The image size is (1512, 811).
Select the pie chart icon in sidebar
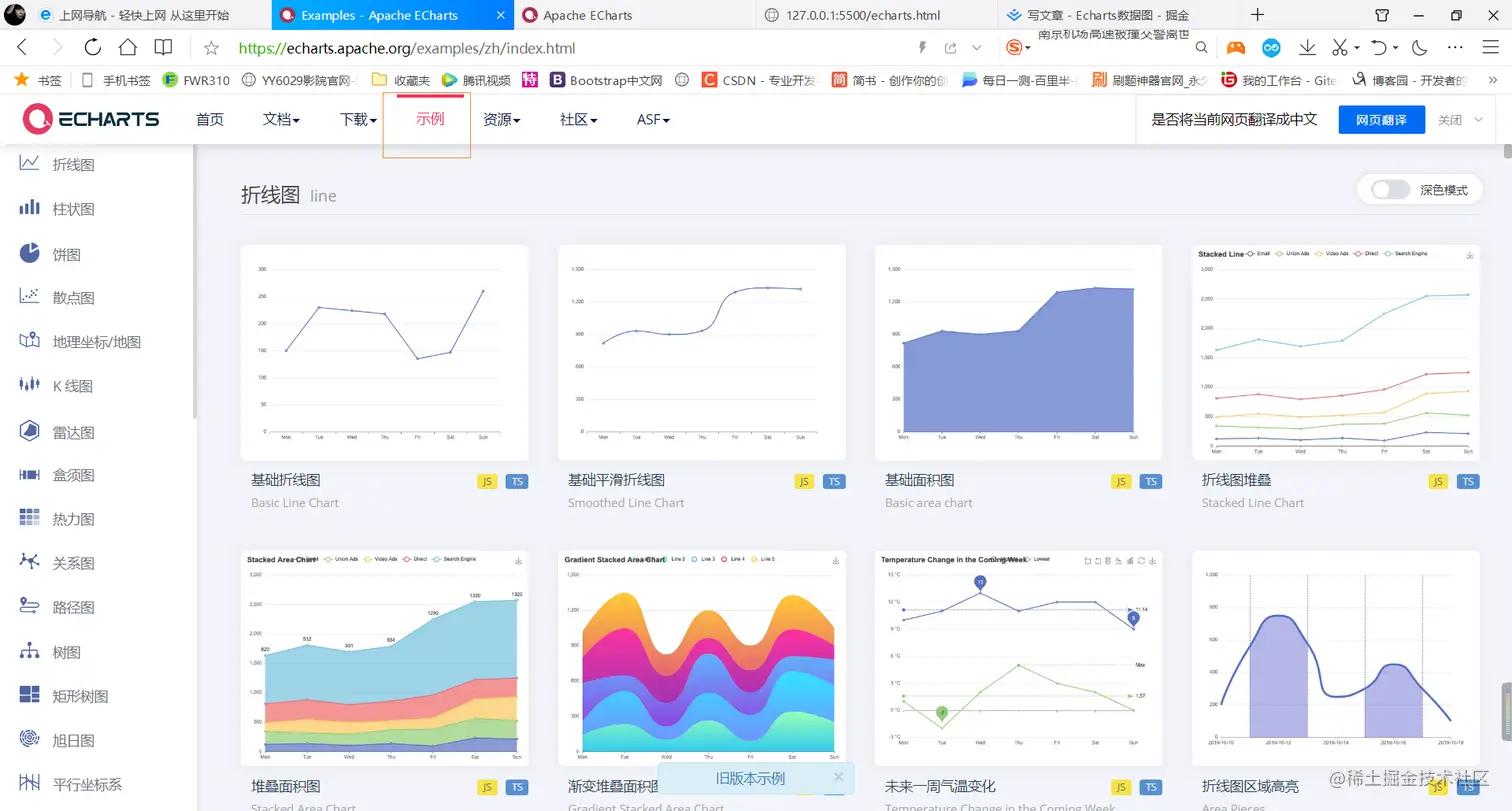30,253
